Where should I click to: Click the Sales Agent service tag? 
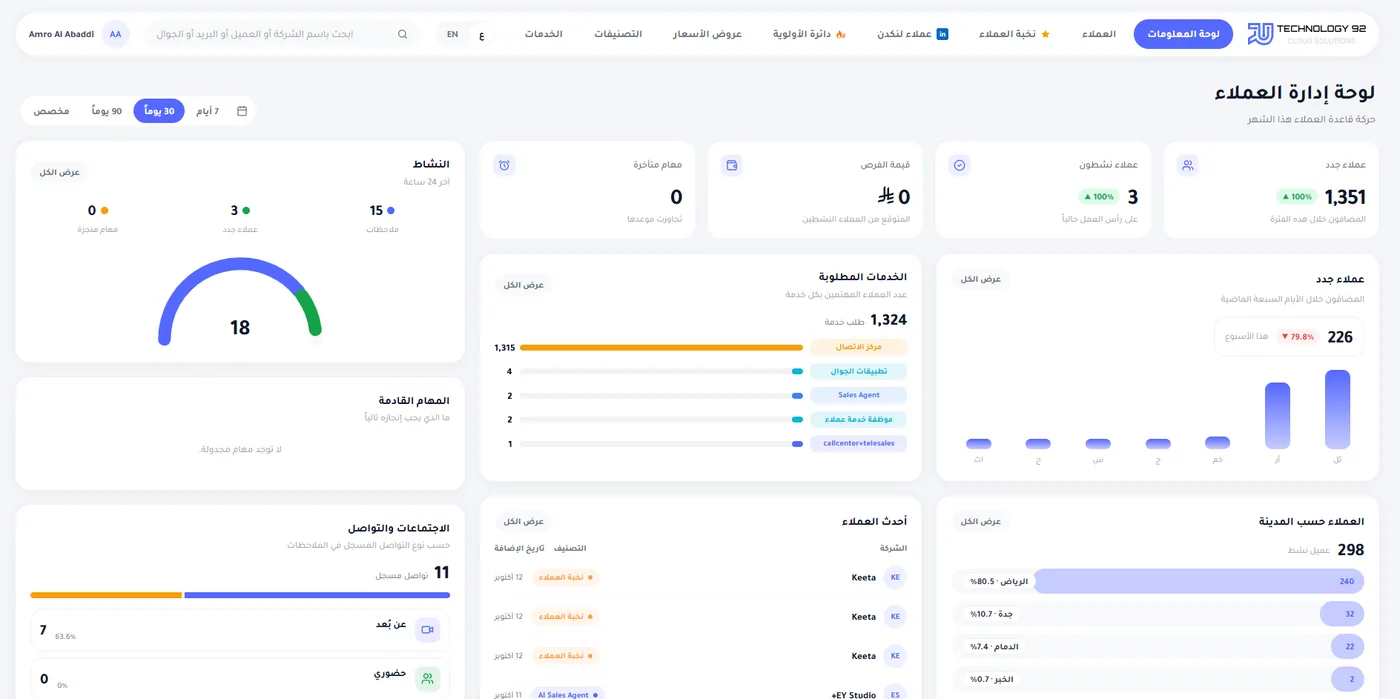pos(859,395)
